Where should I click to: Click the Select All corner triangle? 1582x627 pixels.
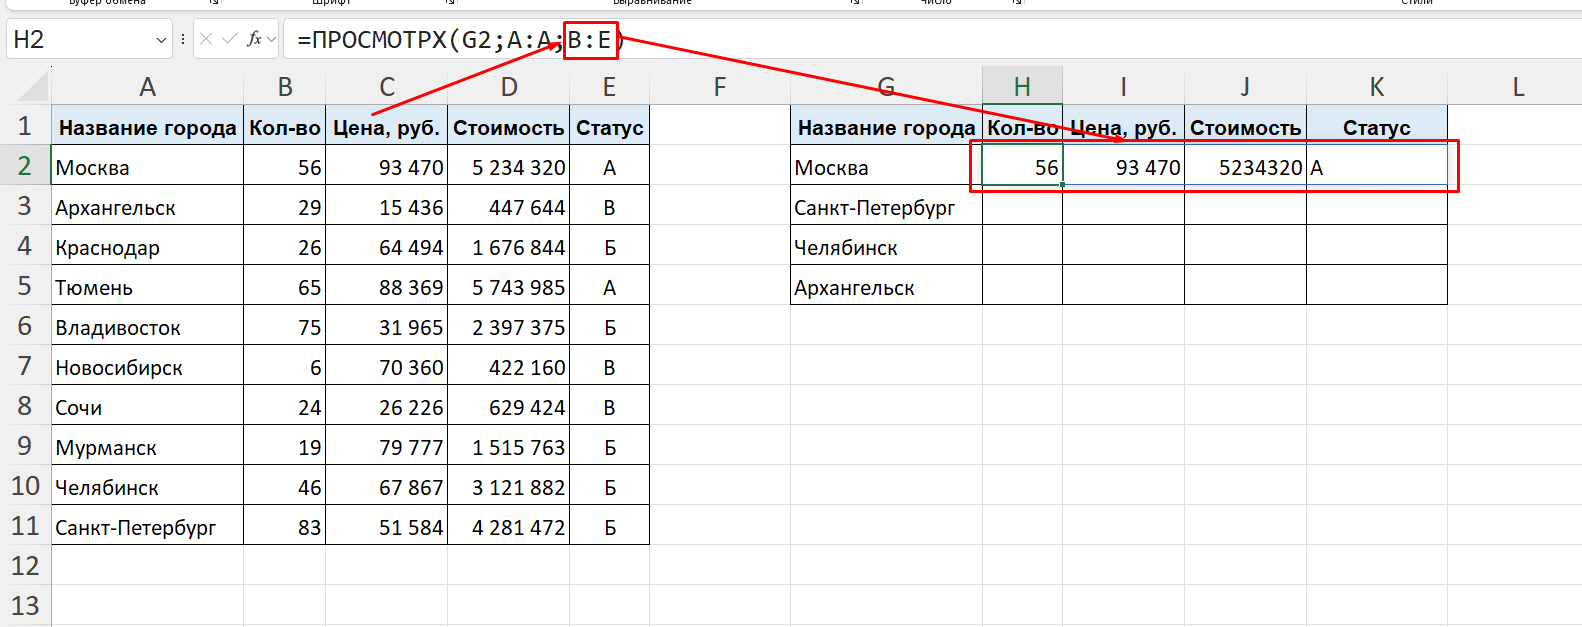(34, 87)
